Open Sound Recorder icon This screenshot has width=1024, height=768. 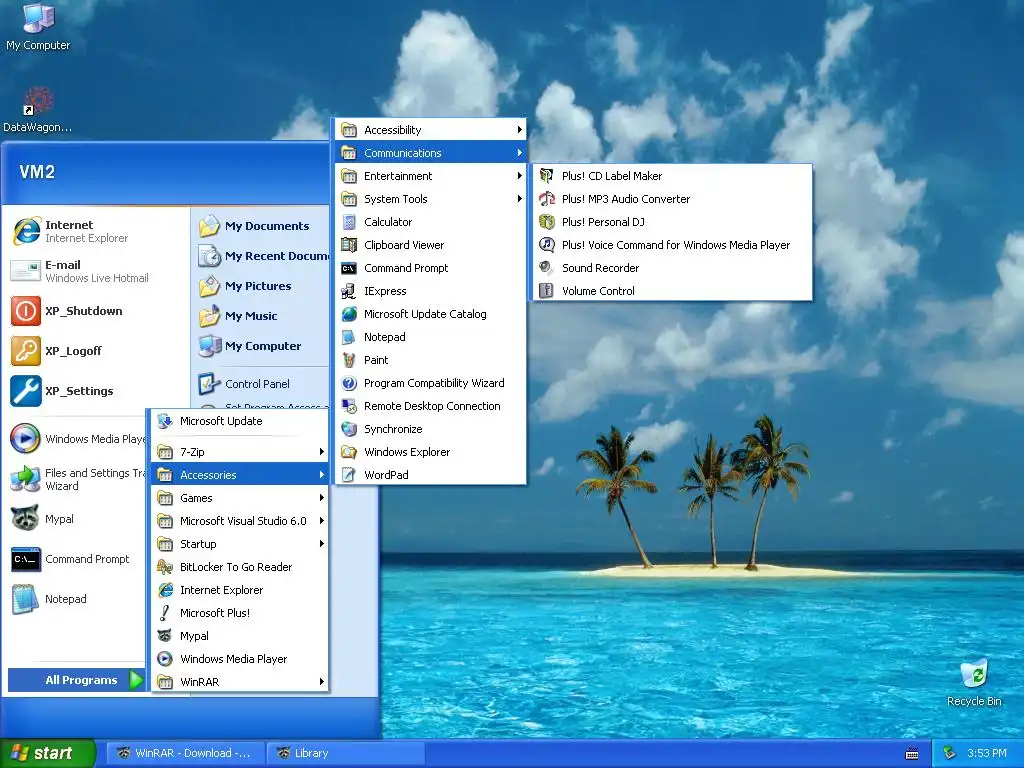(546, 267)
